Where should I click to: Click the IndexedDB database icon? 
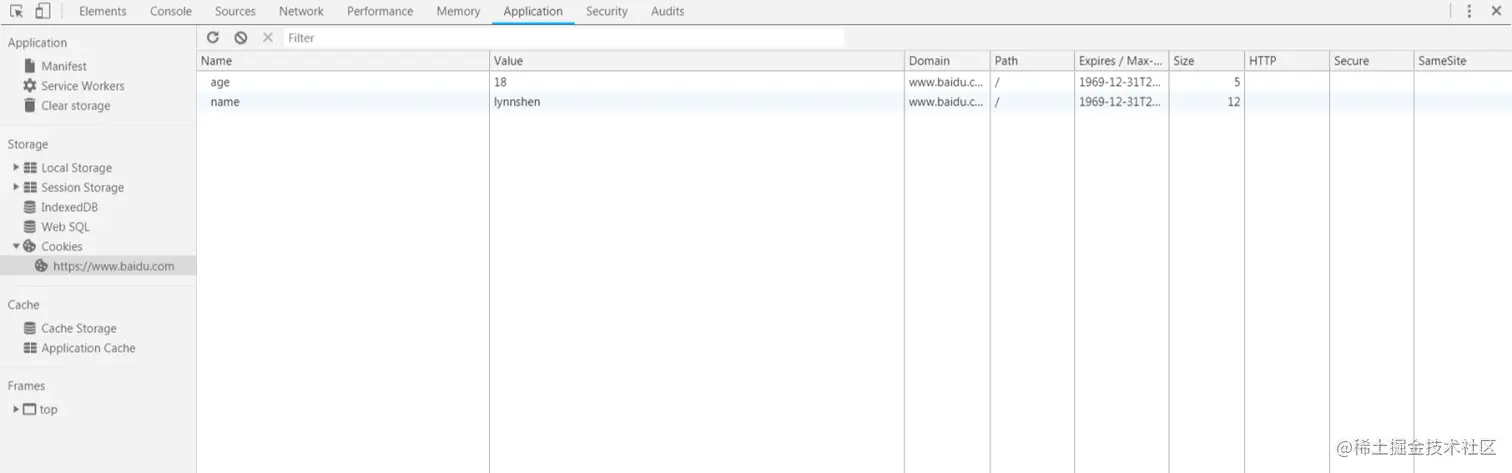[30, 207]
